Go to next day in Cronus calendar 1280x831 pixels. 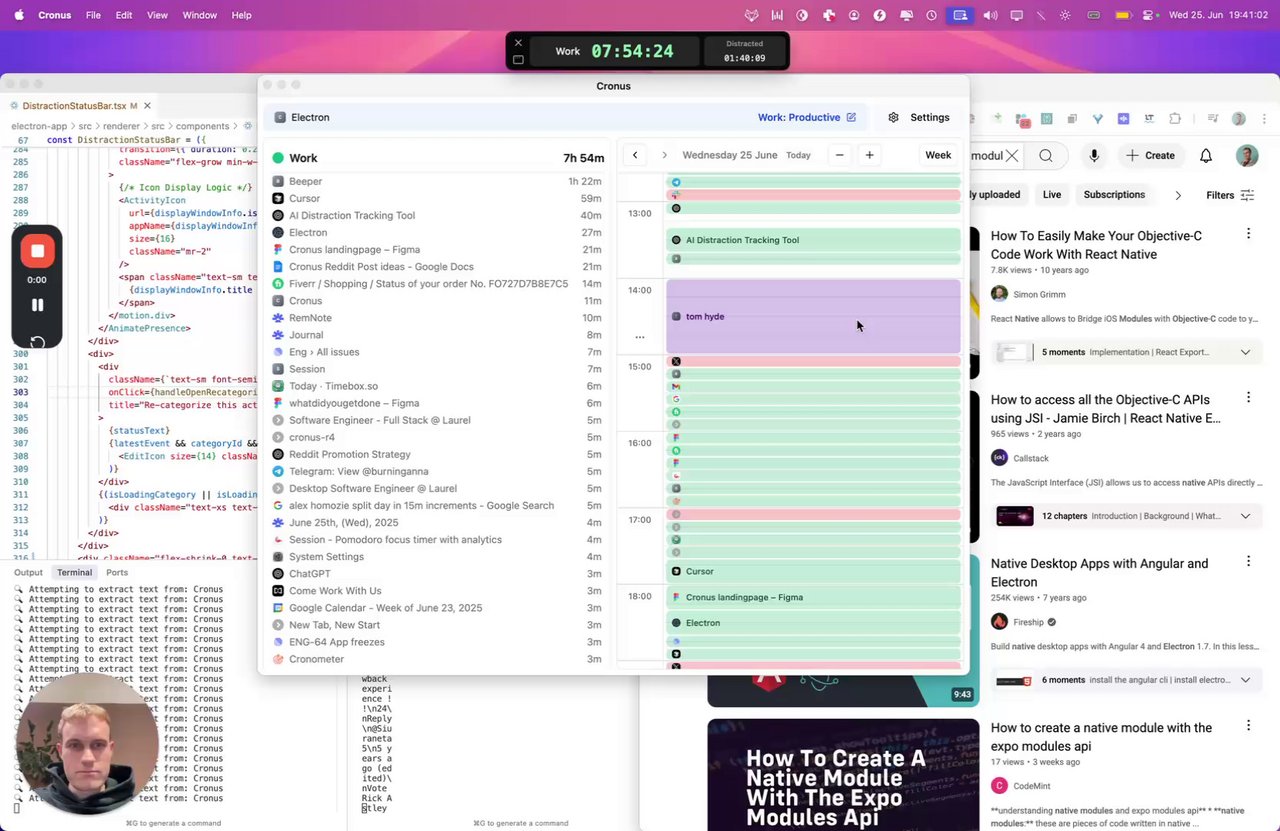664,155
